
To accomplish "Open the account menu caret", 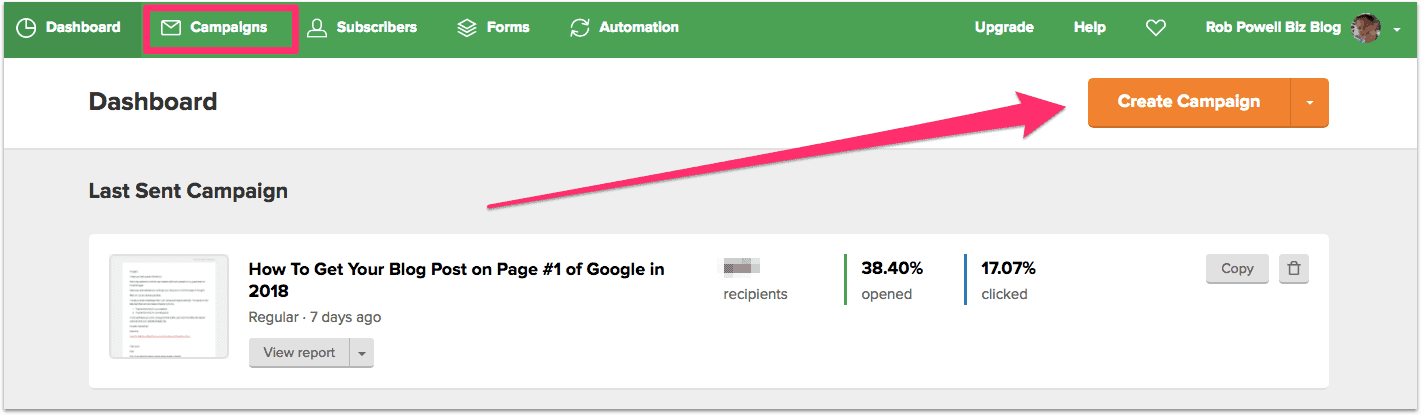I will pyautogui.click(x=1397, y=30).
